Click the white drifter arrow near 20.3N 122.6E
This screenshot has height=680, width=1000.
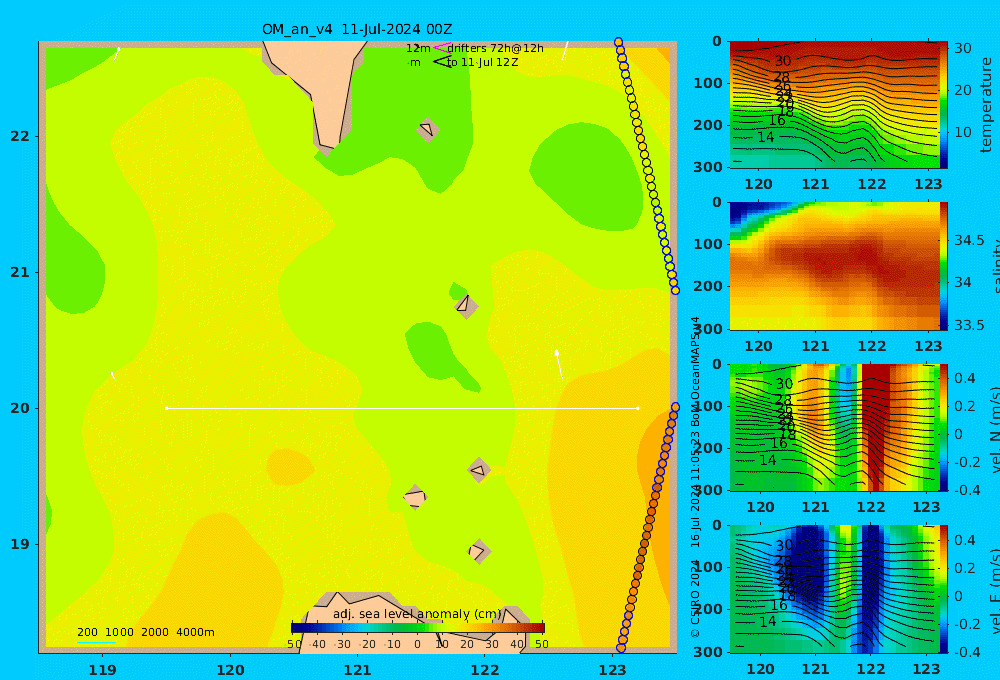click(559, 364)
